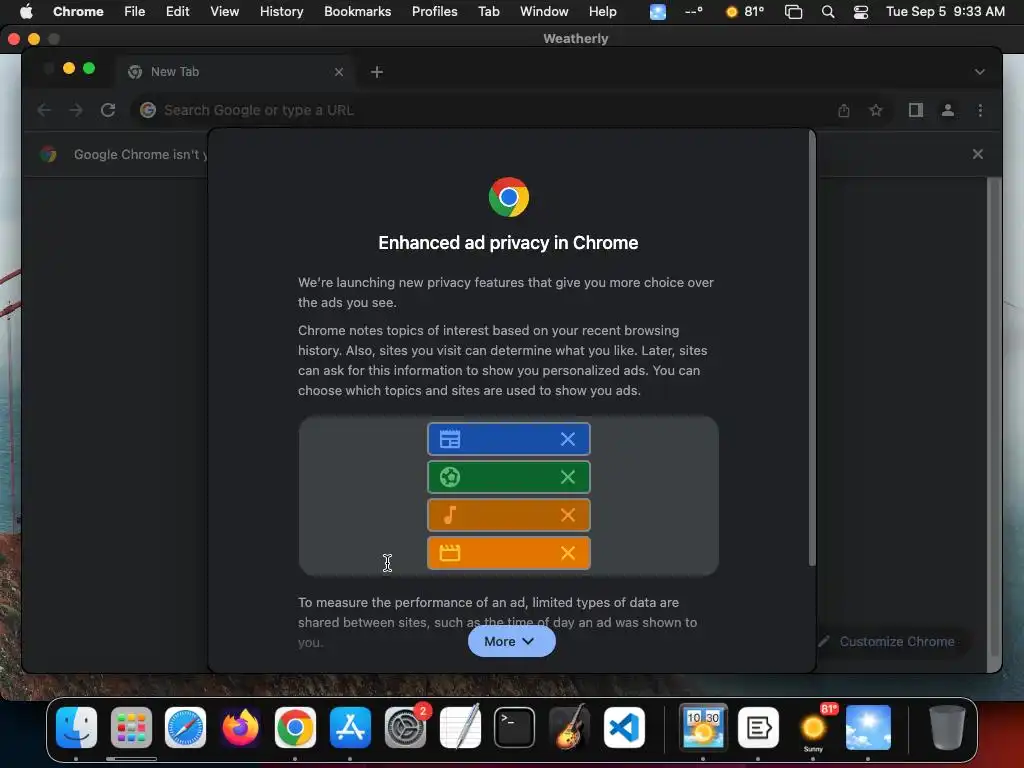Open the Profiles menu
1024x768 pixels.
click(x=434, y=11)
